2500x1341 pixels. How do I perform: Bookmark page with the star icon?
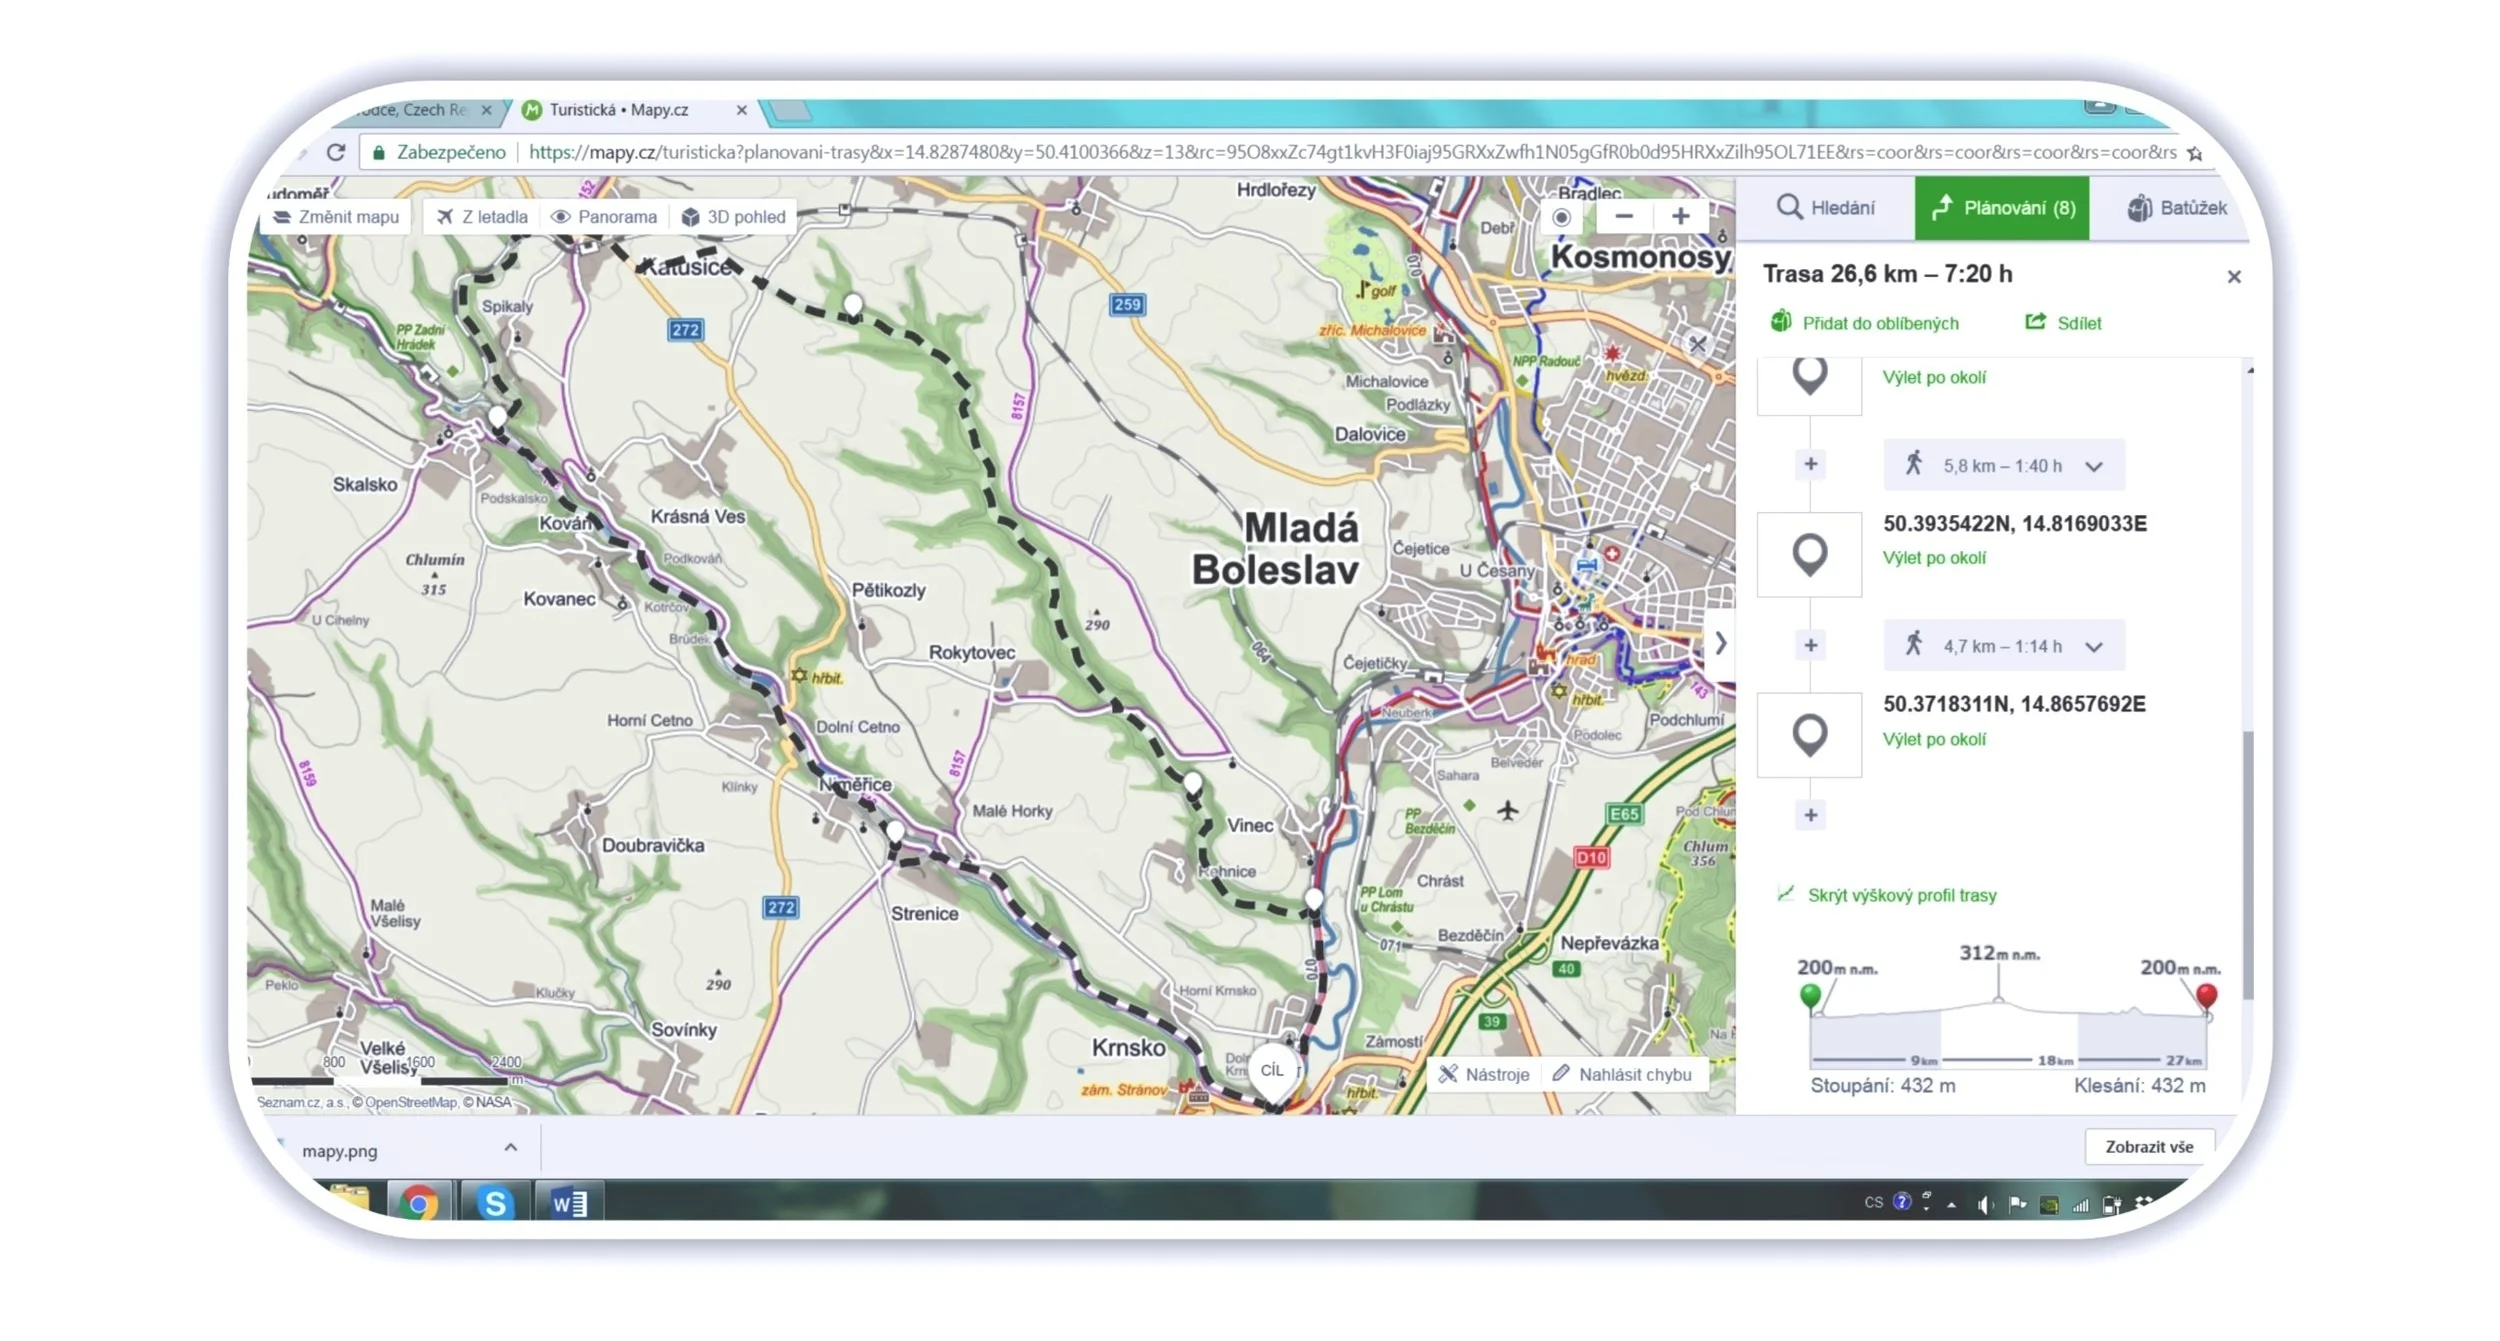[2195, 153]
